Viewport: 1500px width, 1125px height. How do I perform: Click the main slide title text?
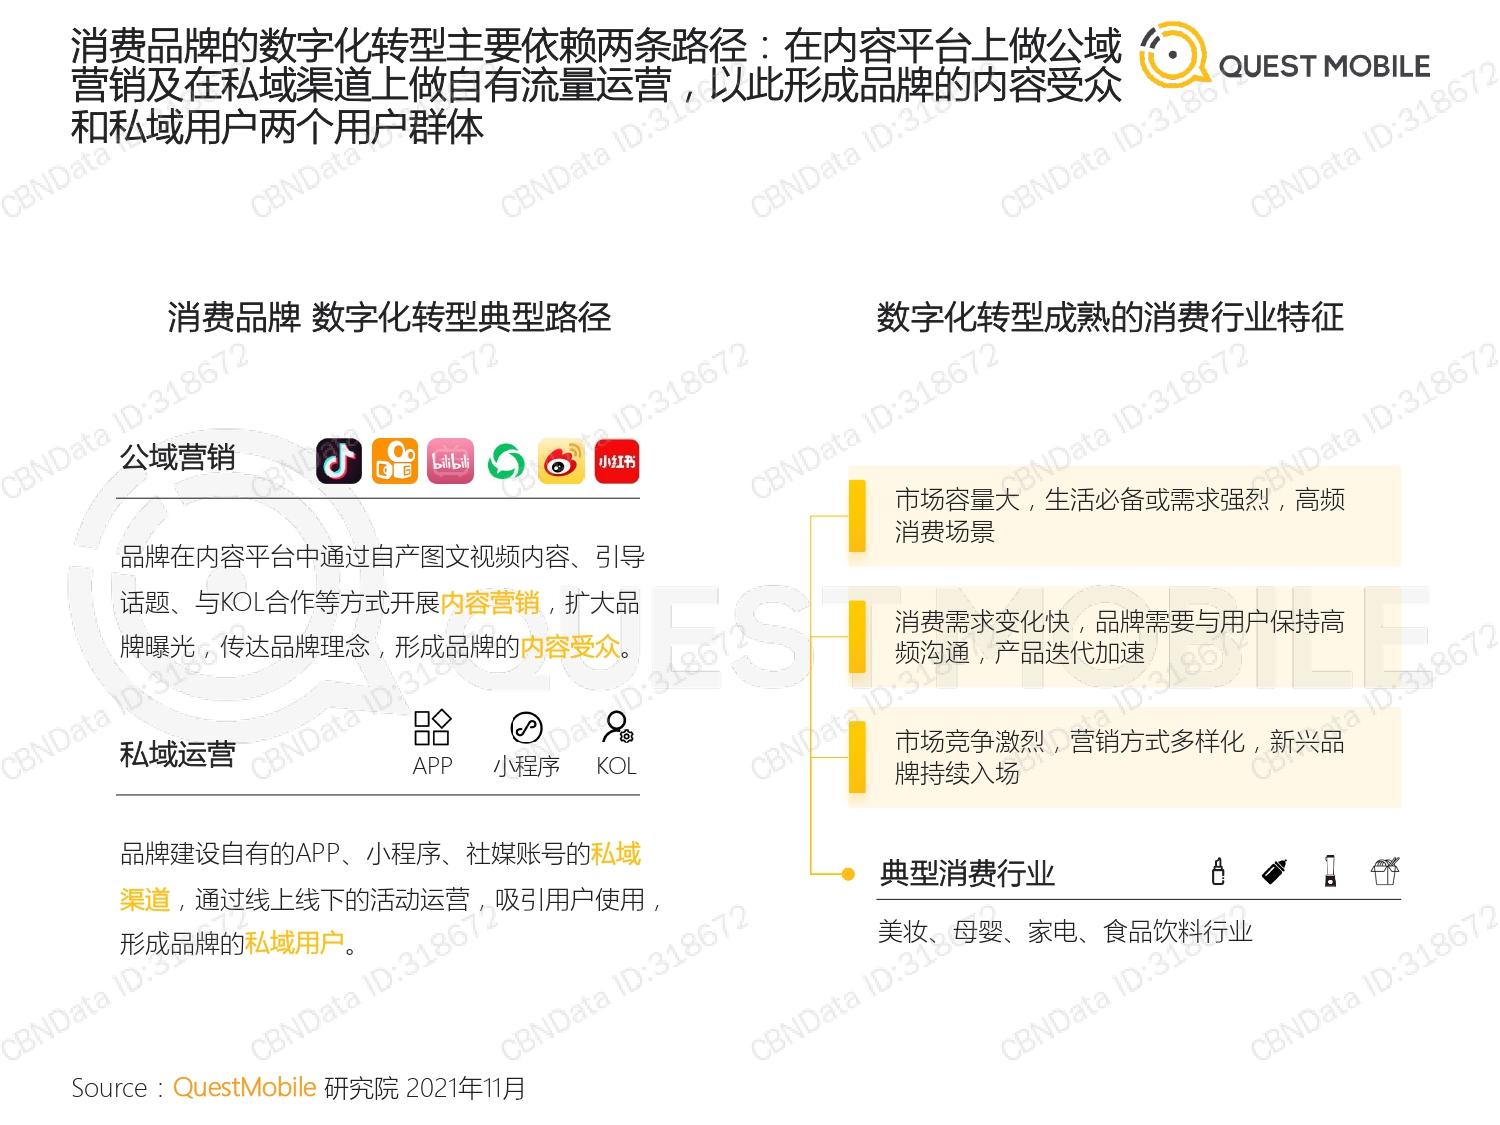(x=596, y=86)
